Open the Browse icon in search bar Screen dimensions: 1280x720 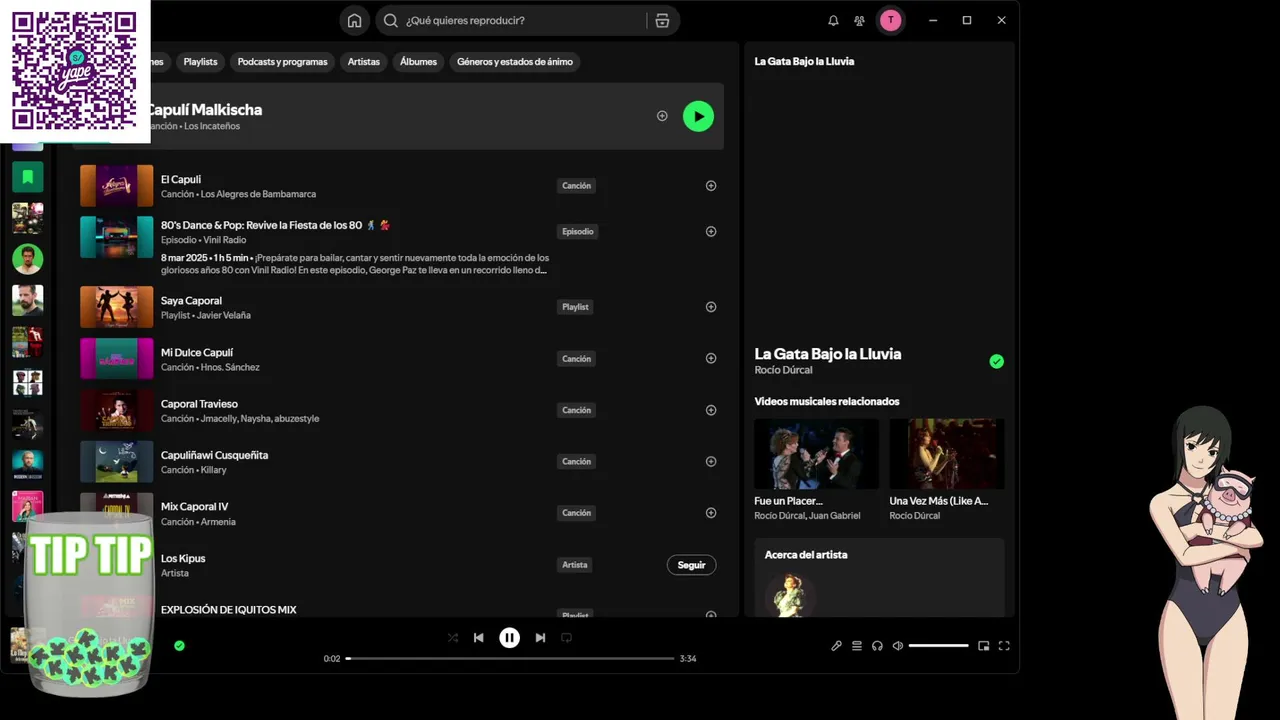[x=662, y=20]
